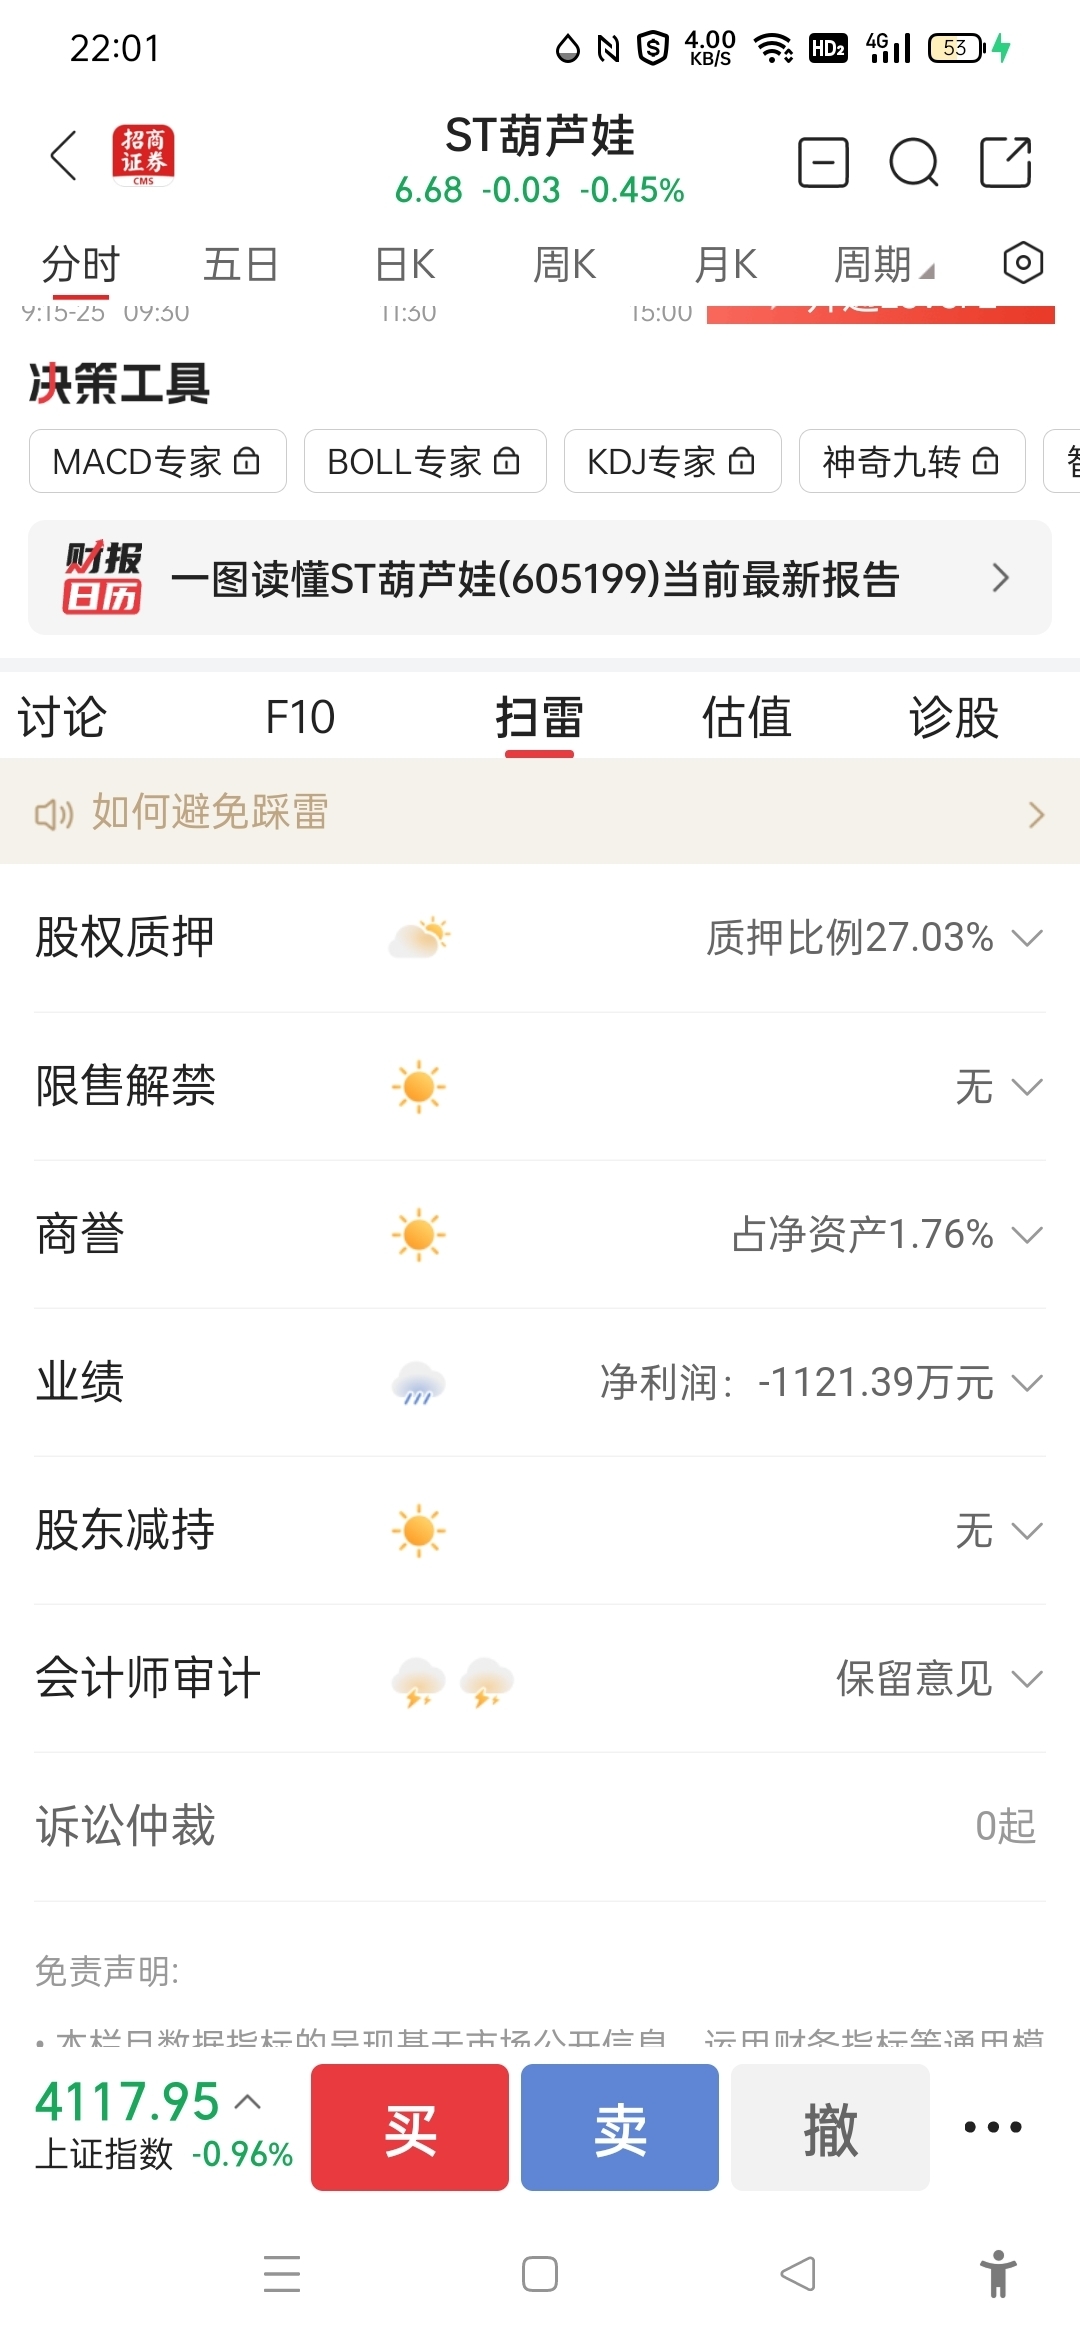Switch to the 估值 tab
The width and height of the screenshot is (1080, 2340).
[x=746, y=717]
